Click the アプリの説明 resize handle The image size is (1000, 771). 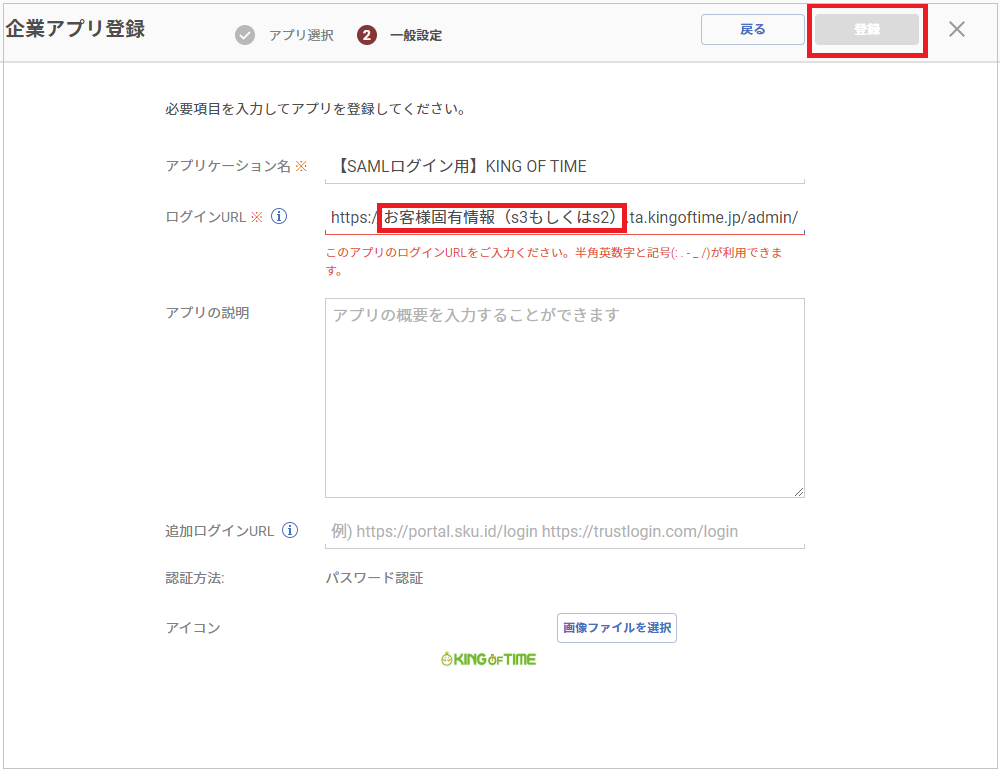coord(799,492)
